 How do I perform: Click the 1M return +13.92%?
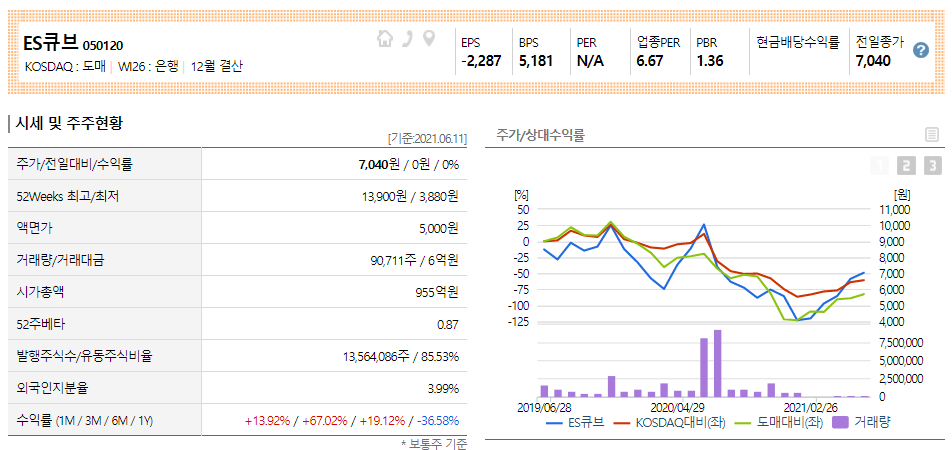pos(268,421)
